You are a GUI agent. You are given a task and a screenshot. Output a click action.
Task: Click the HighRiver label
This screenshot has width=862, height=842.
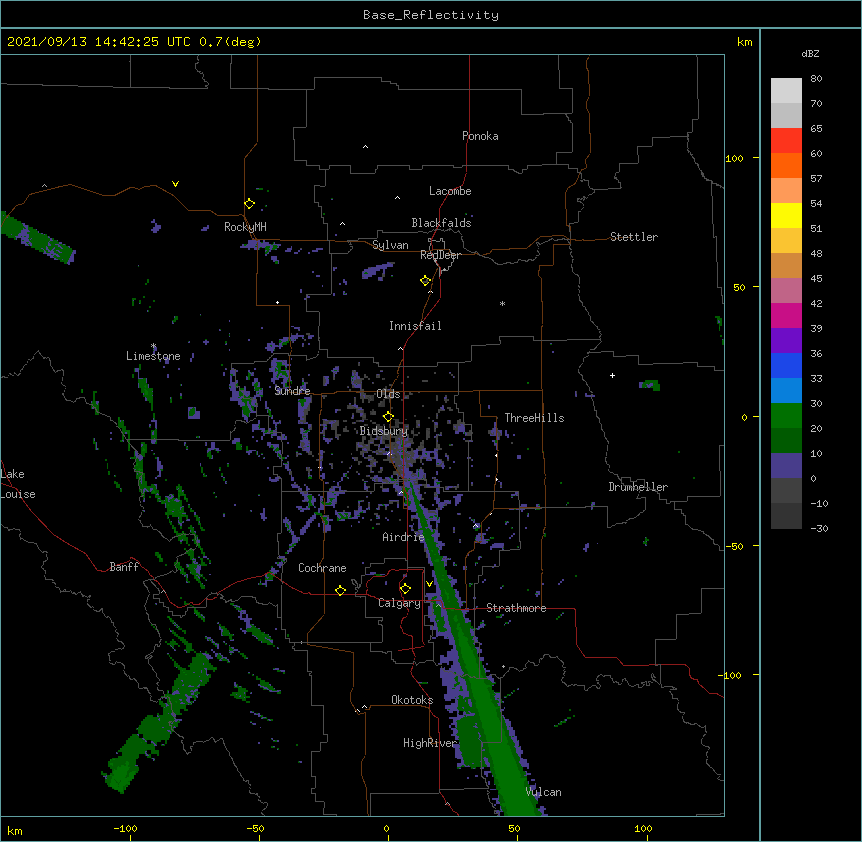[430, 743]
